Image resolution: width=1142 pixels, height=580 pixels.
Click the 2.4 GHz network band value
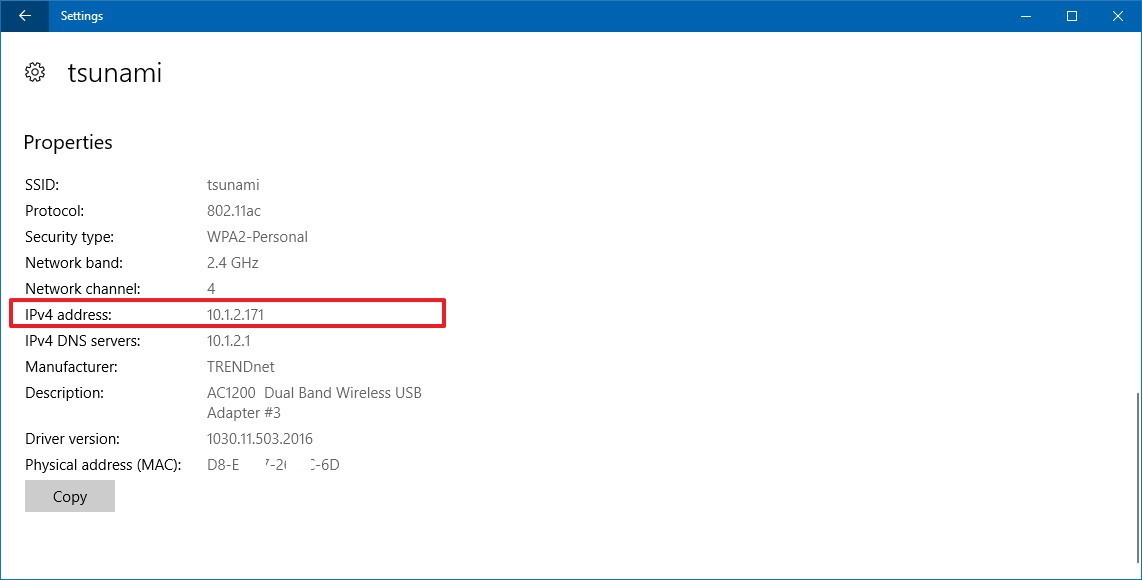pos(233,263)
